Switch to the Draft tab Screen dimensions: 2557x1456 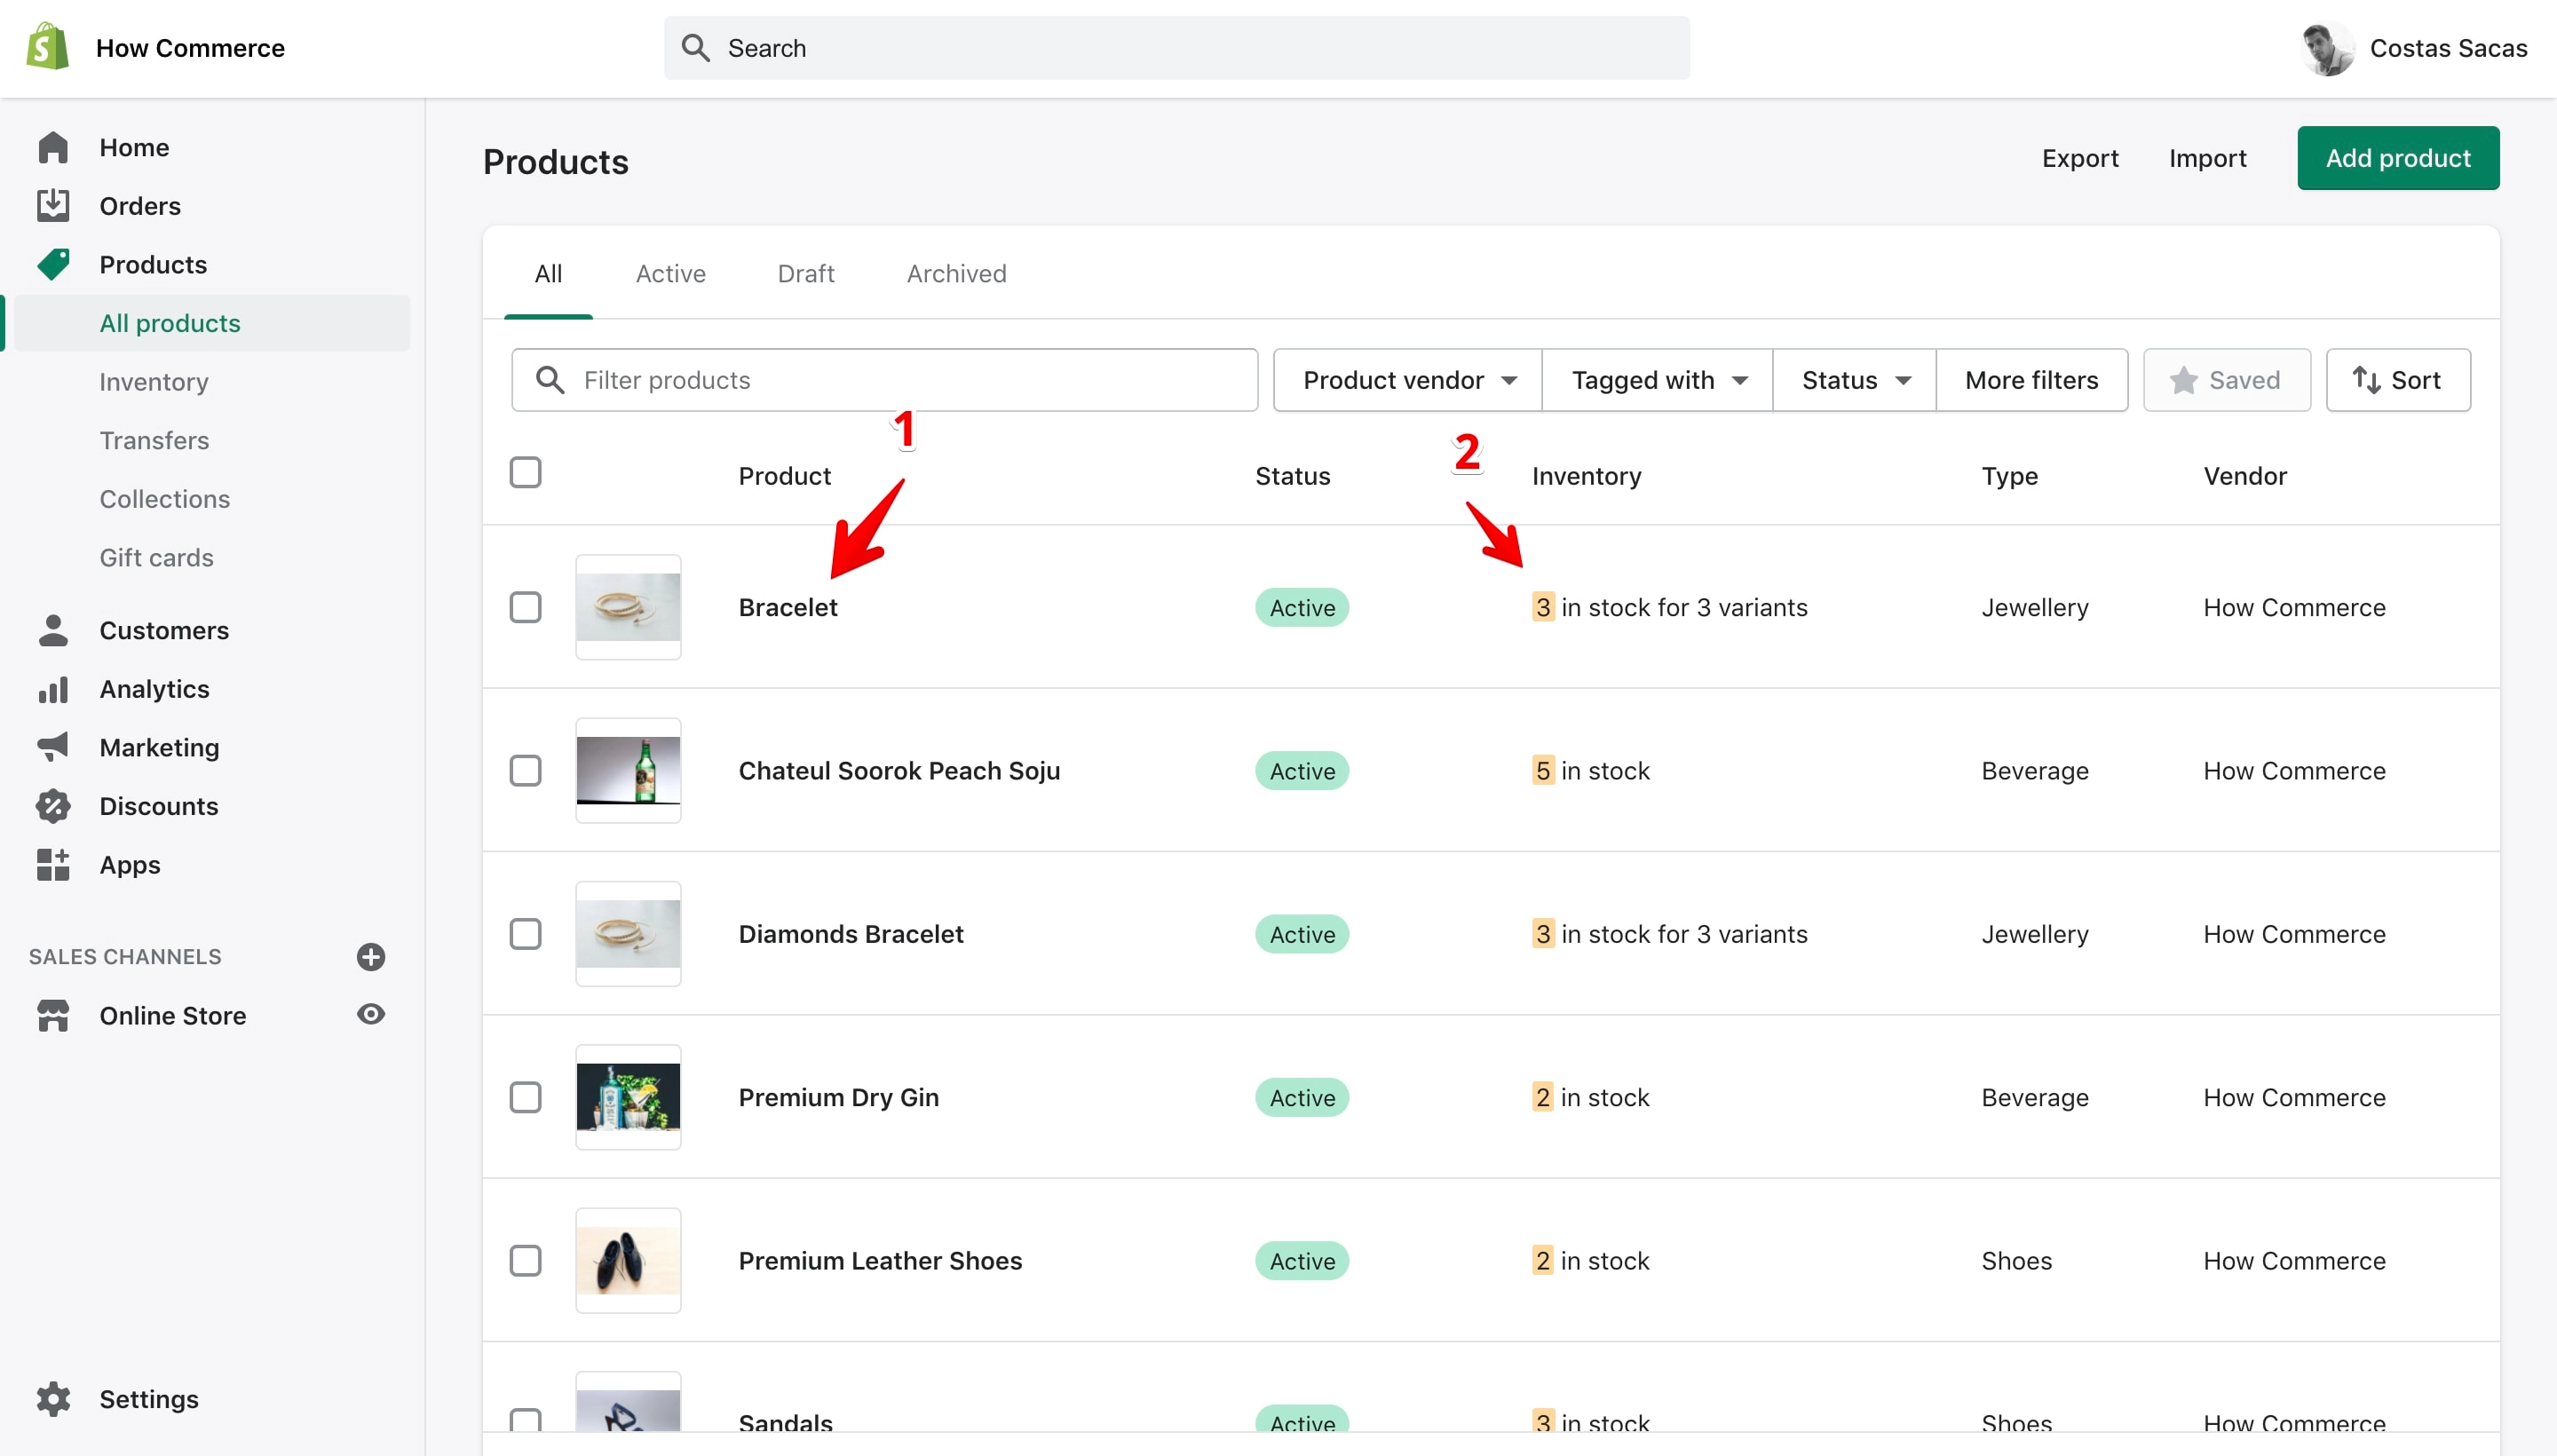tap(805, 274)
